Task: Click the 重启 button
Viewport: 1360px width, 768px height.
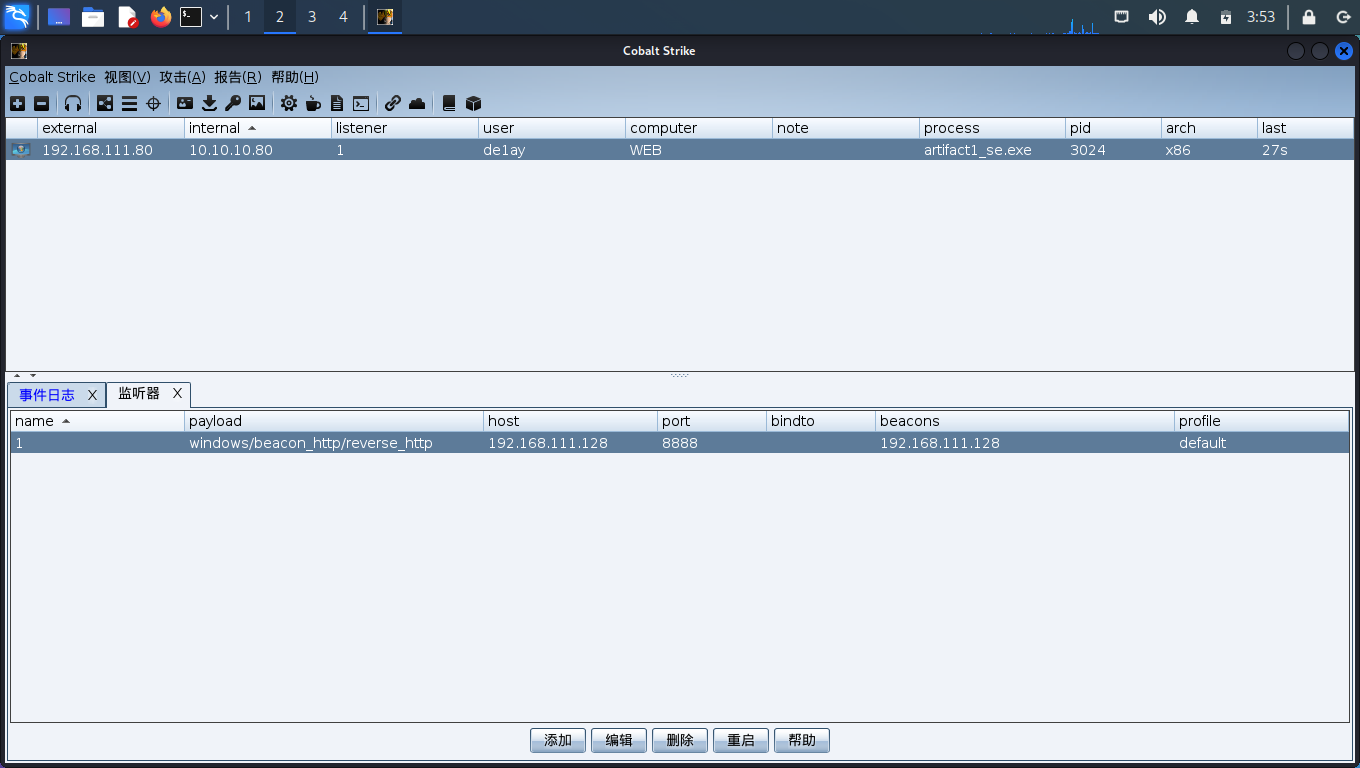Action: [x=741, y=740]
